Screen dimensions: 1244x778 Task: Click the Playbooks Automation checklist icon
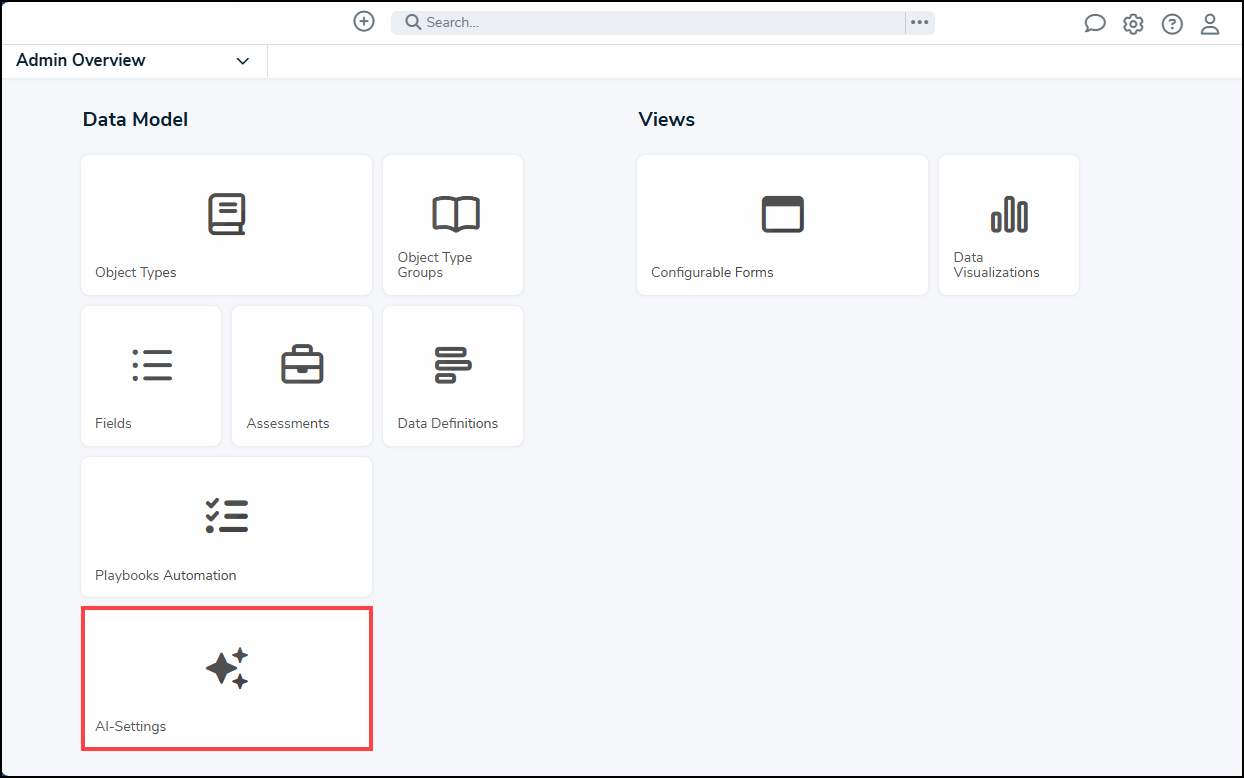point(226,516)
